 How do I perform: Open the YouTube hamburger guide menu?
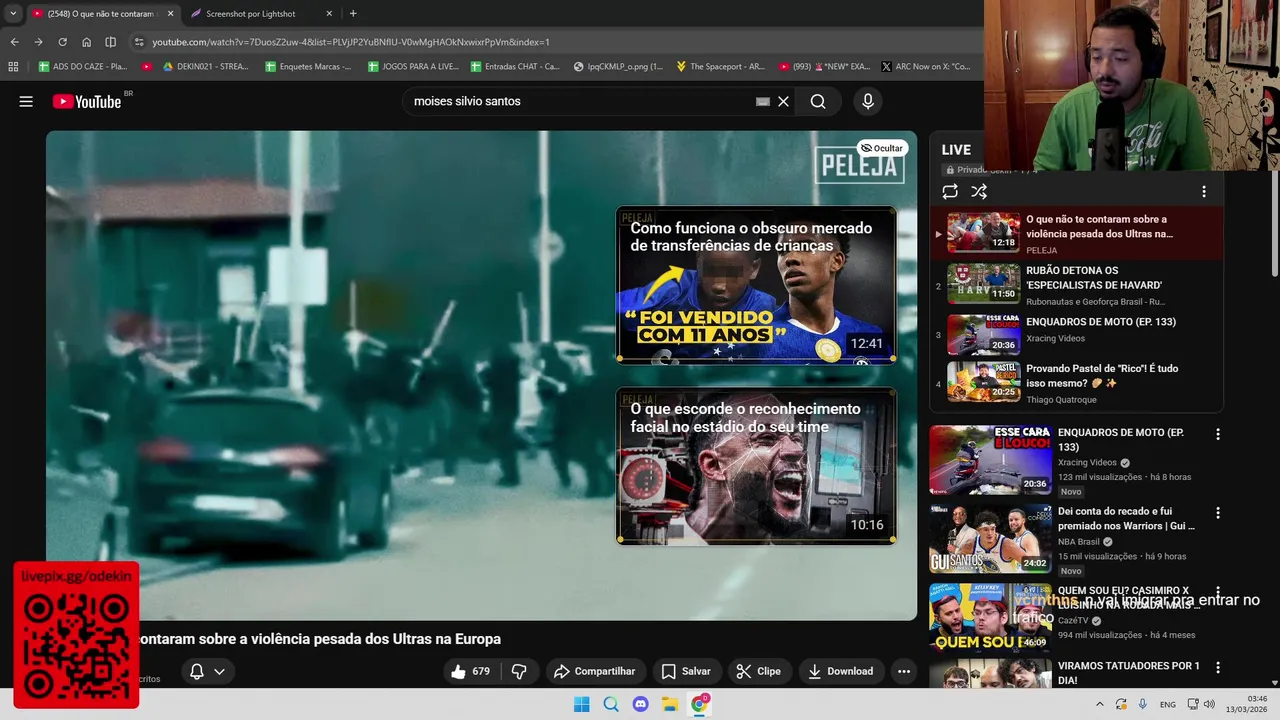[x=26, y=101]
